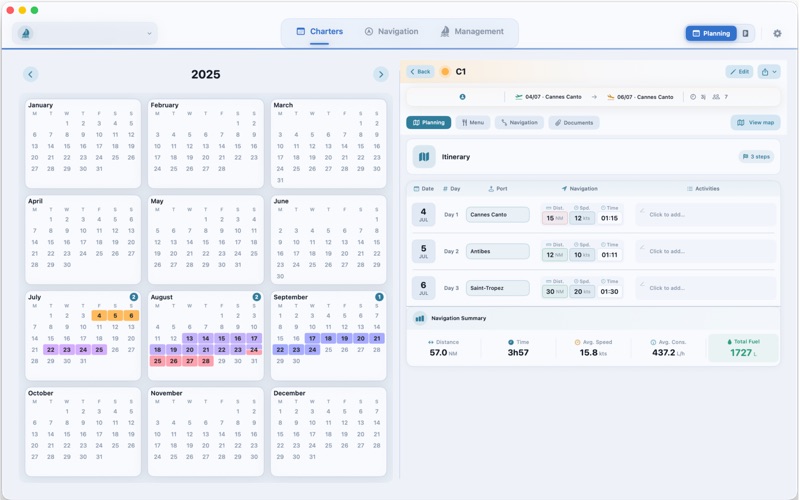Viewport: 800px width, 500px height.
Task: Open the Documents sub-tab
Action: (574, 123)
